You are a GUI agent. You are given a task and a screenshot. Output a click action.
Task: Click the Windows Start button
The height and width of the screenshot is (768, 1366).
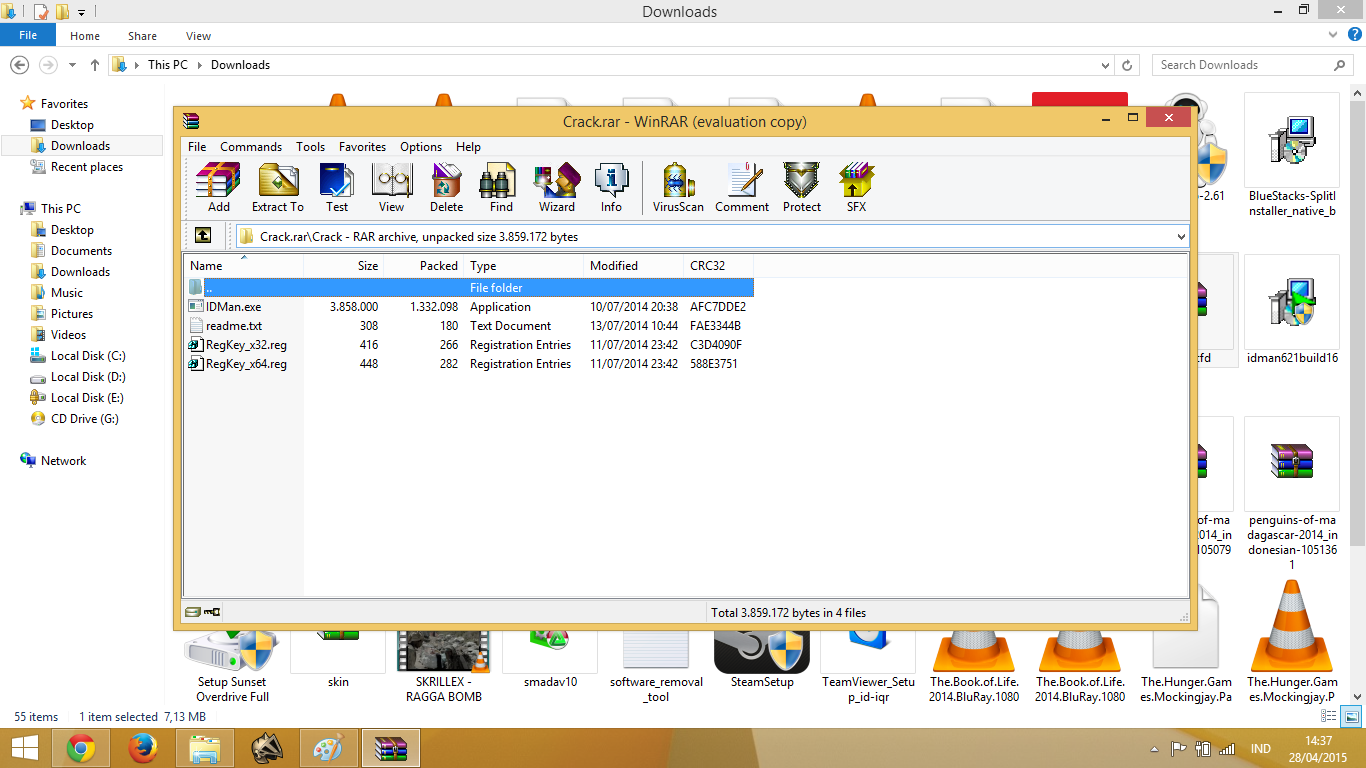click(x=24, y=747)
